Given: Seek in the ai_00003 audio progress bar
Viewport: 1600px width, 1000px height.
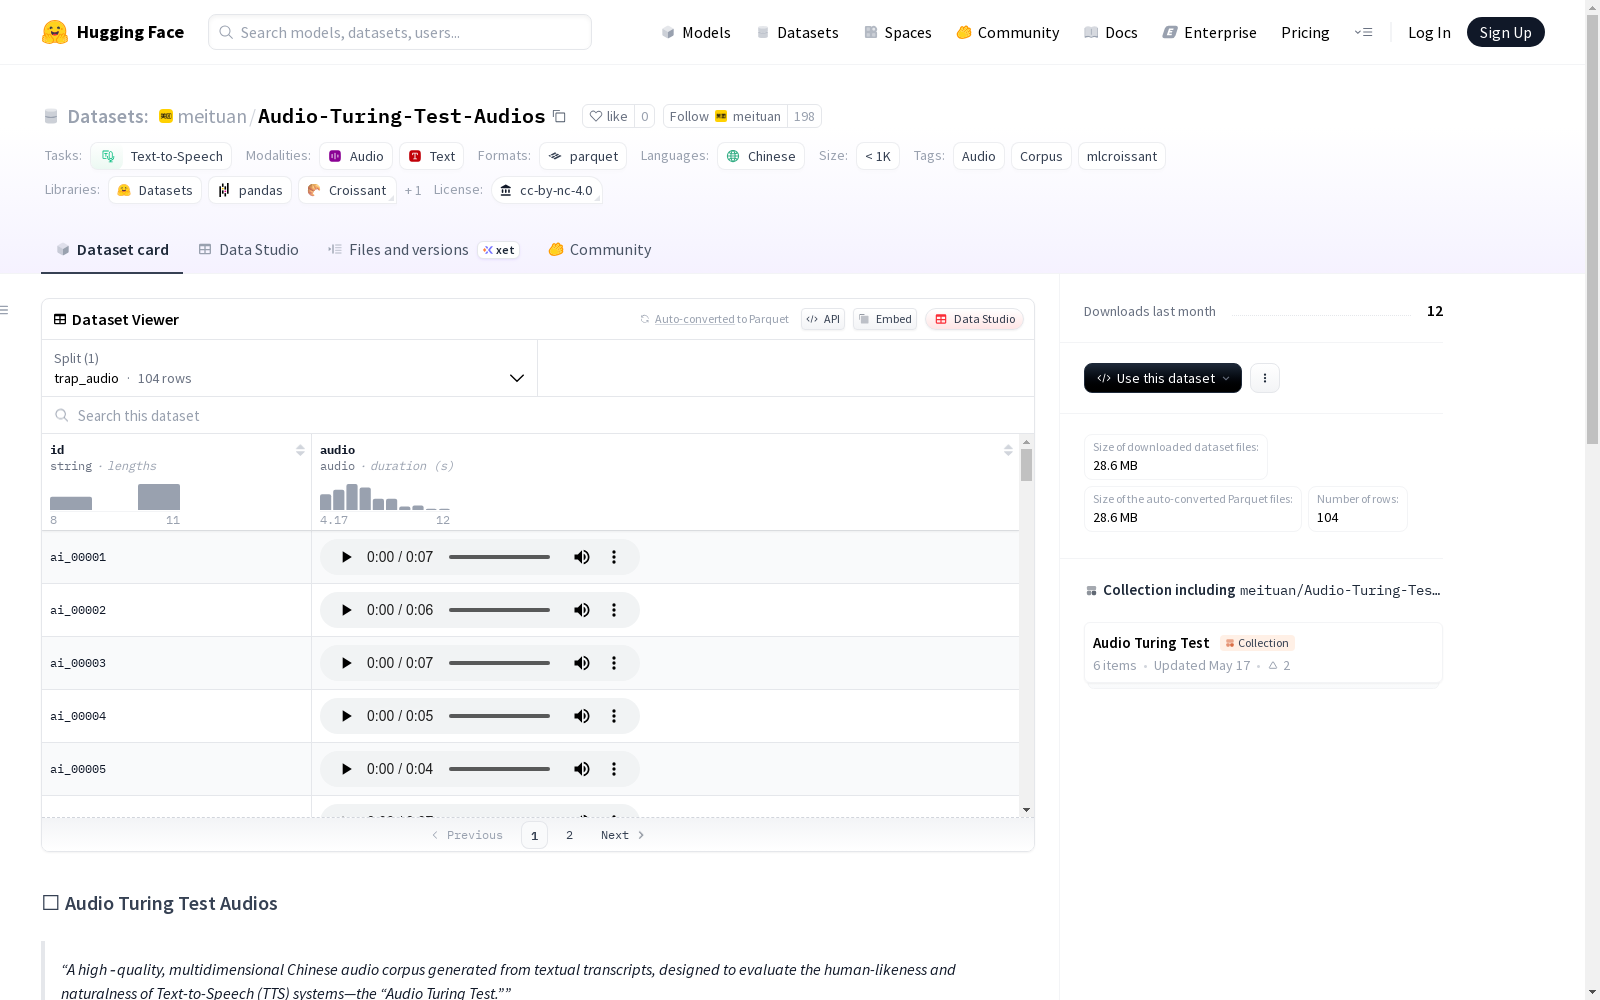Looking at the screenshot, I should point(499,663).
